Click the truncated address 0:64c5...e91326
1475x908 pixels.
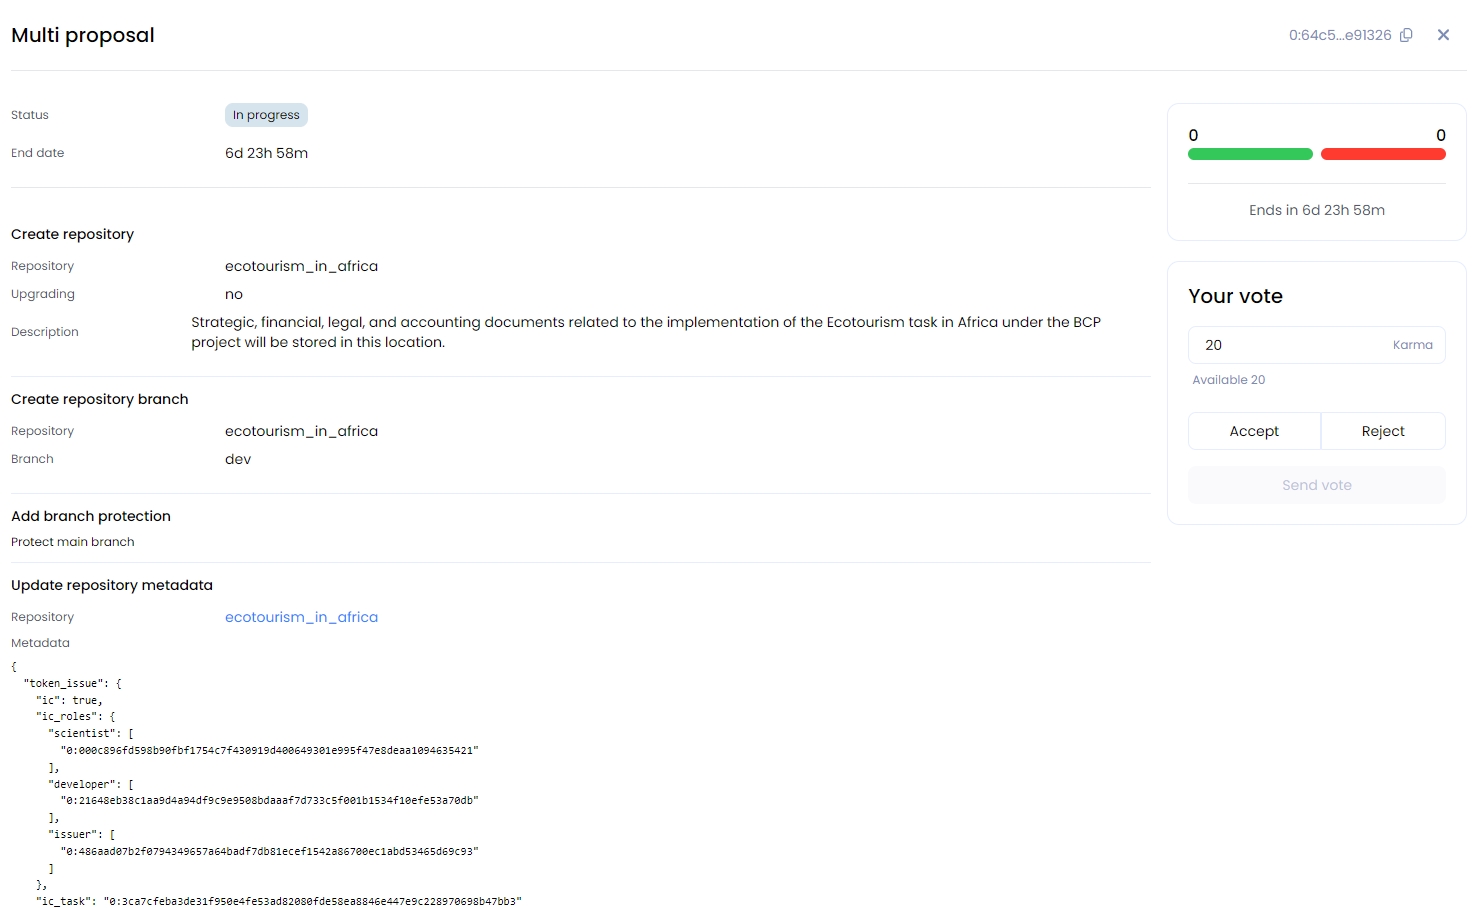(1339, 35)
